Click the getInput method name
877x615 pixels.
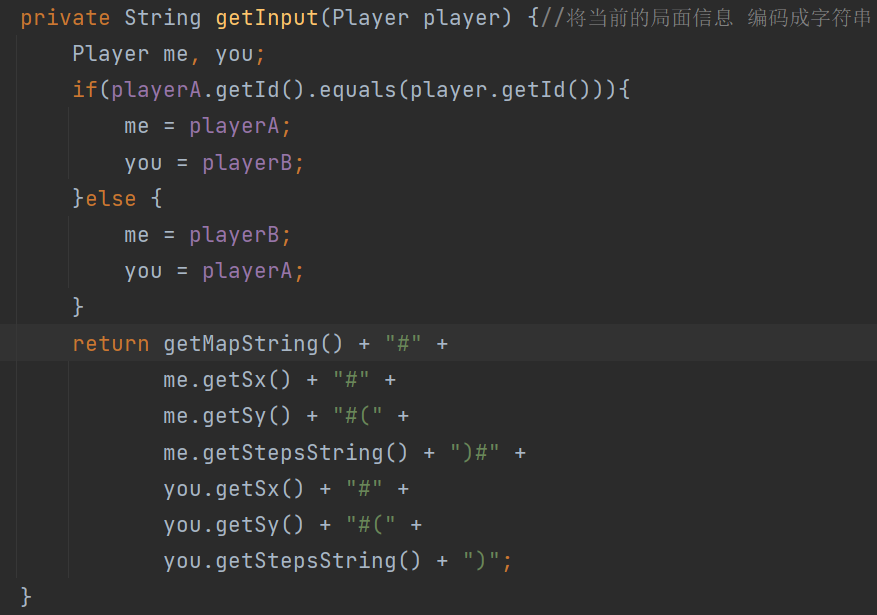point(267,18)
